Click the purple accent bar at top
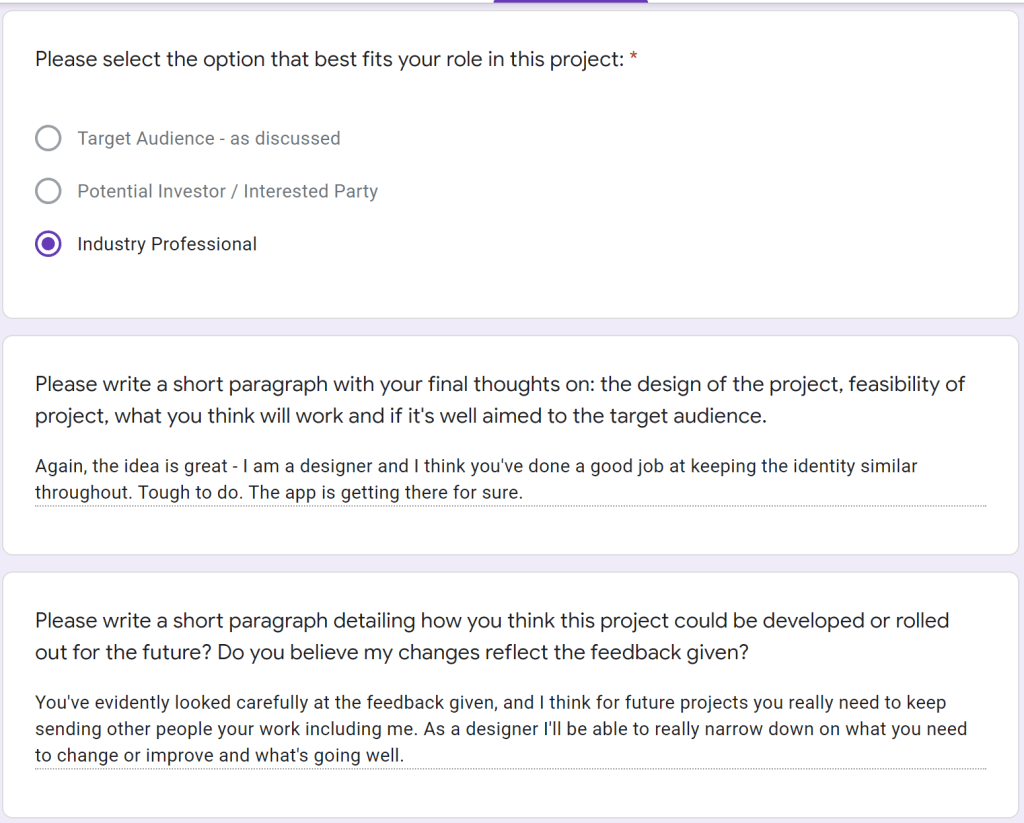This screenshot has width=1024, height=823. point(570,2)
